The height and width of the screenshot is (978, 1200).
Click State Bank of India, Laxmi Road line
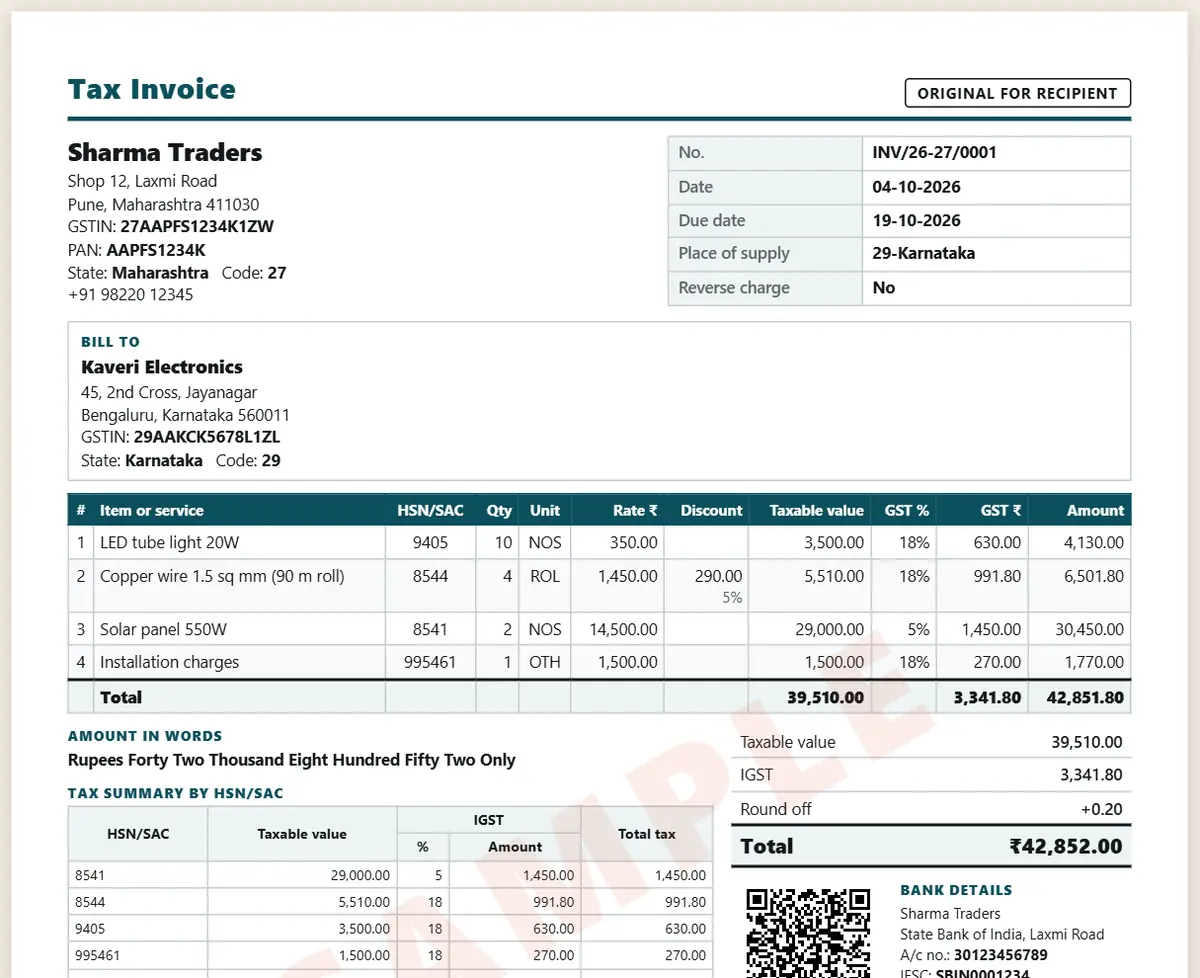[1002, 935]
